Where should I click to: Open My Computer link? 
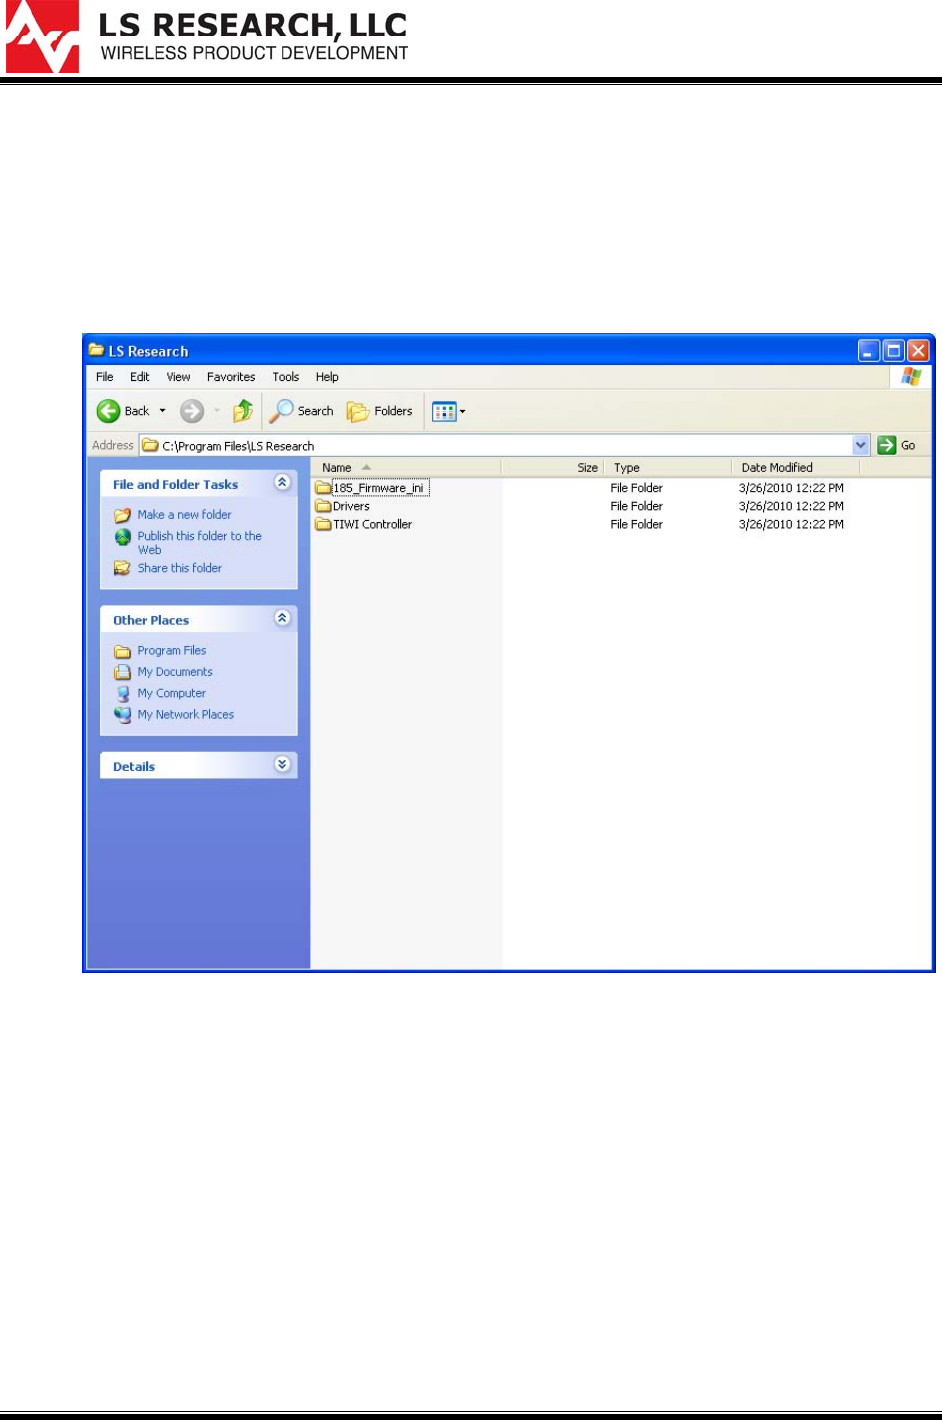click(x=172, y=693)
